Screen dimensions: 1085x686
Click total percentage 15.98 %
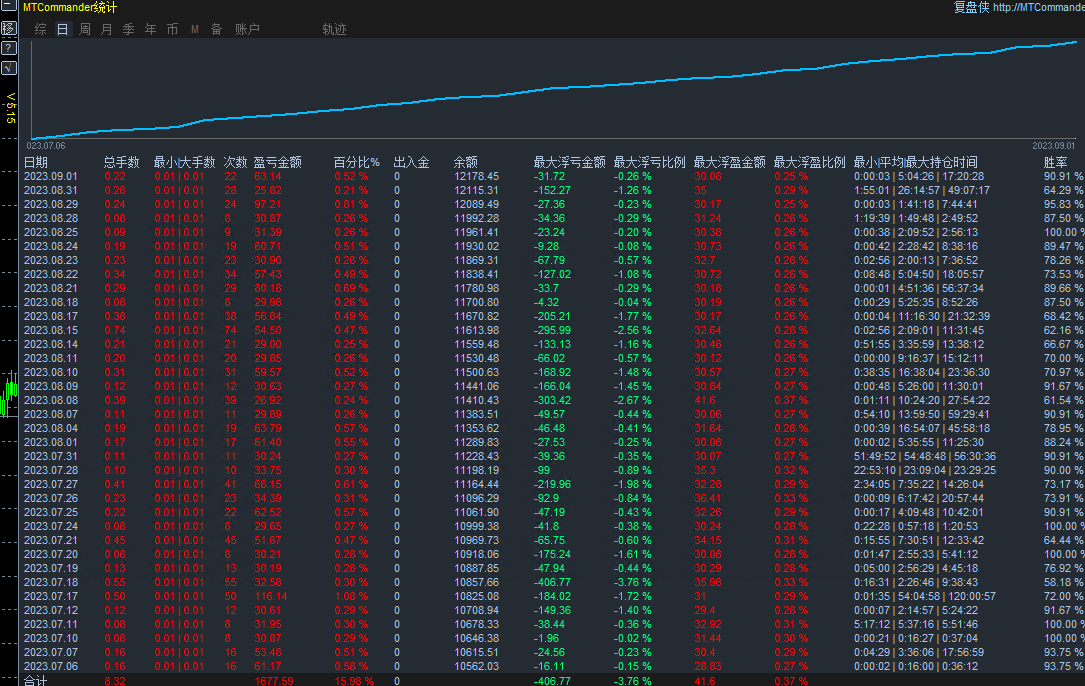pos(354,680)
